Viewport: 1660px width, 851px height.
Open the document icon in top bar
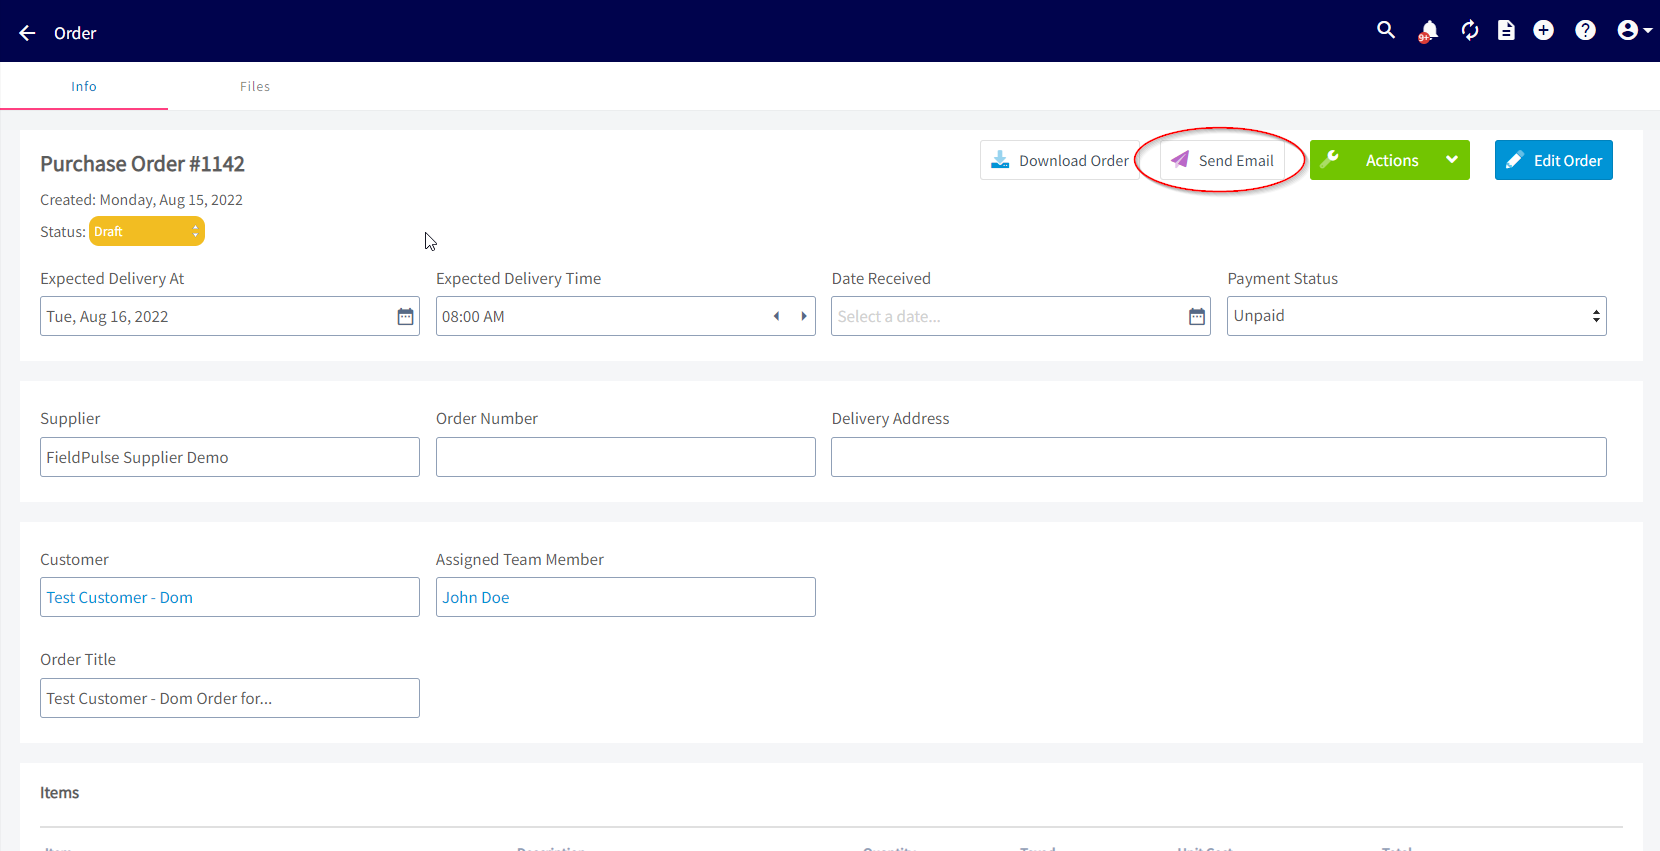pyautogui.click(x=1506, y=30)
